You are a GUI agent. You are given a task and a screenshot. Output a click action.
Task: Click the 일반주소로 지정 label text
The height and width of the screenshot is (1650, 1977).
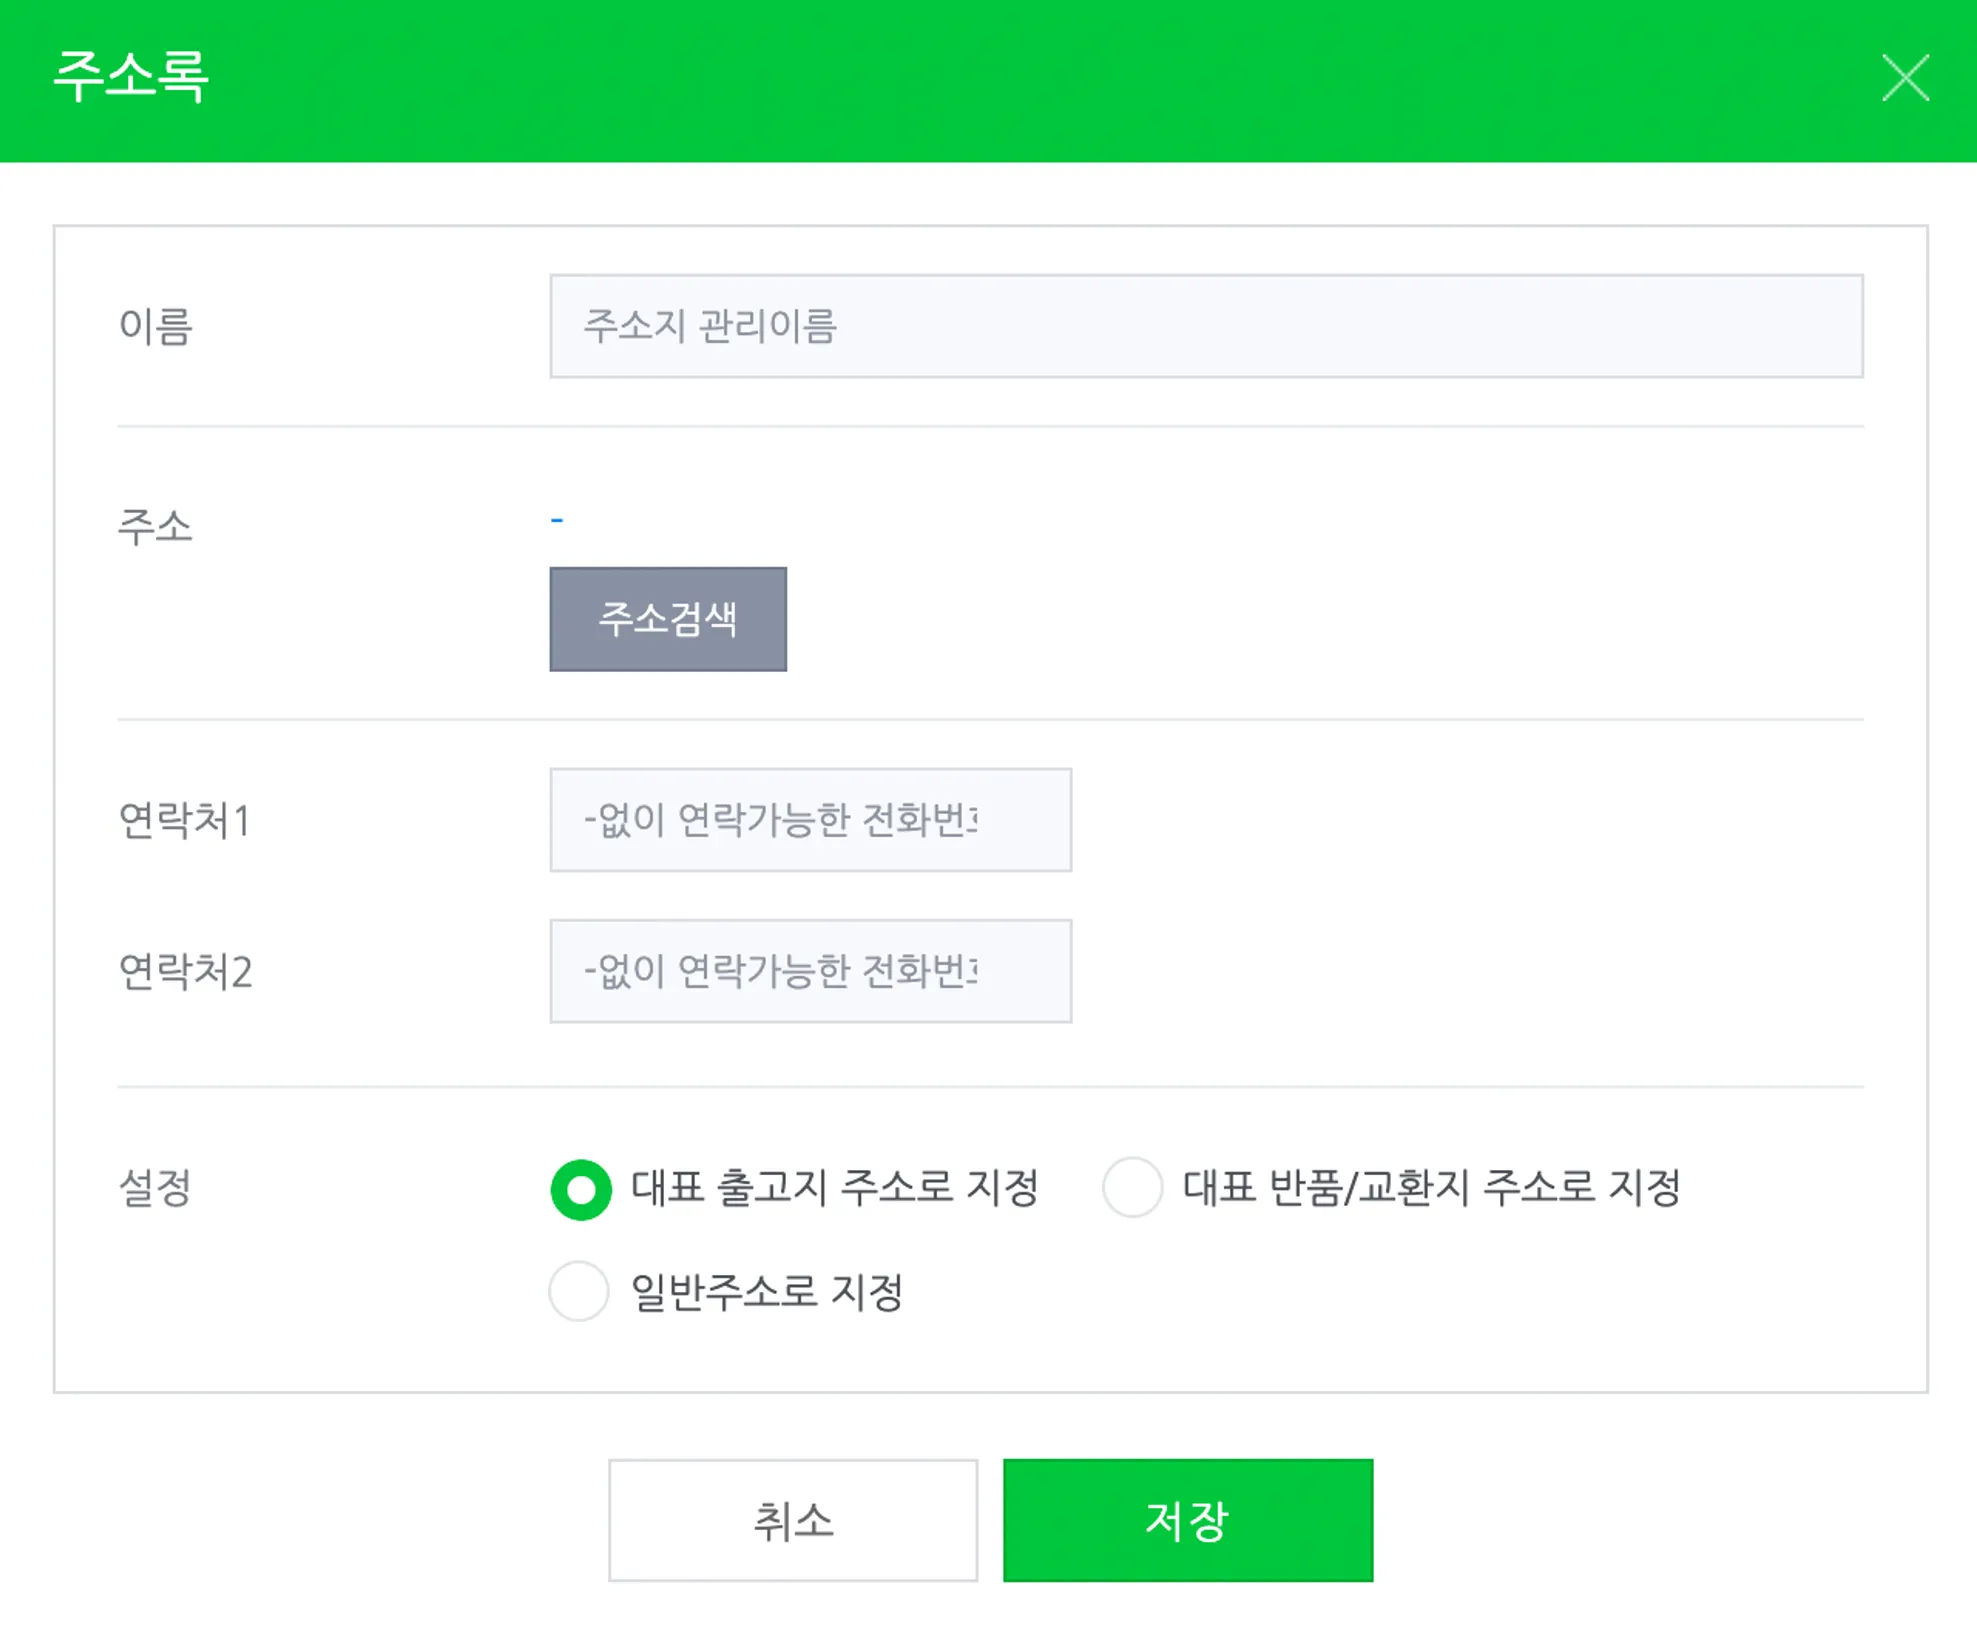(x=767, y=1292)
